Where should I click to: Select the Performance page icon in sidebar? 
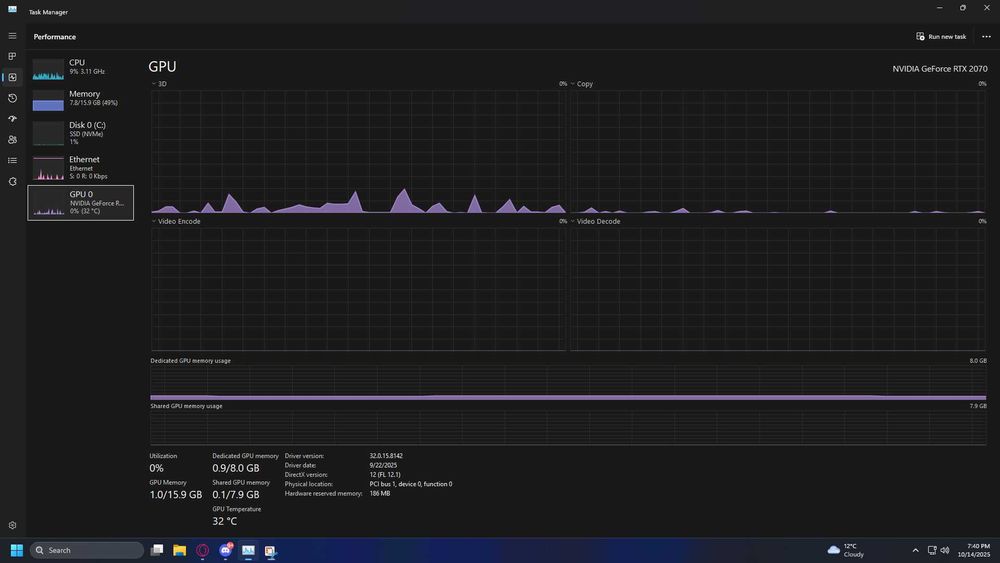pos(12,77)
